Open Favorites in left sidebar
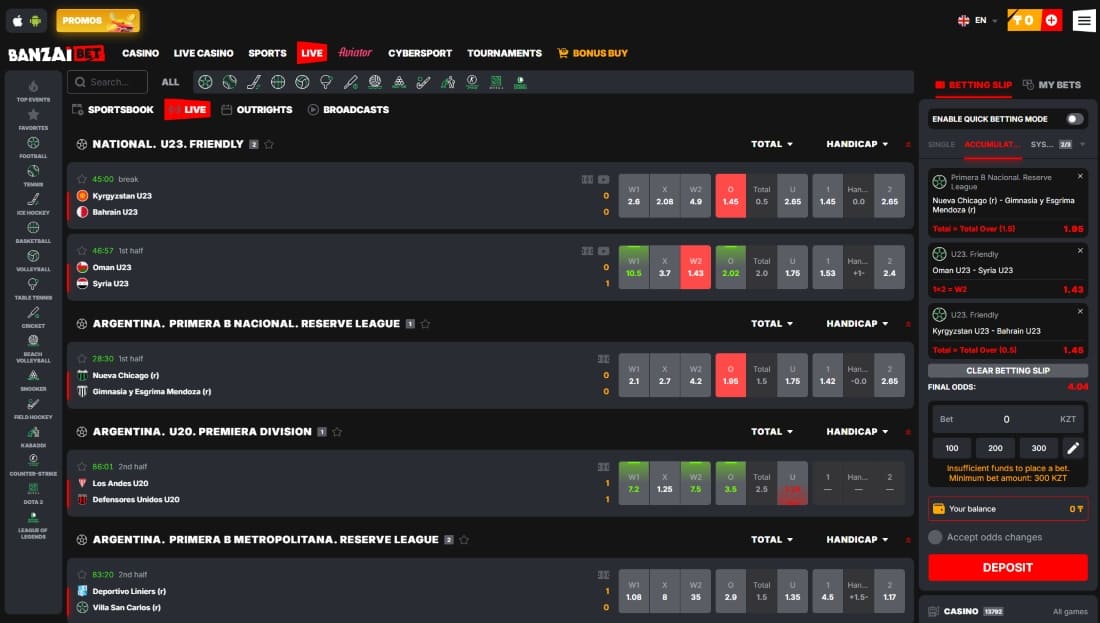 (33, 119)
